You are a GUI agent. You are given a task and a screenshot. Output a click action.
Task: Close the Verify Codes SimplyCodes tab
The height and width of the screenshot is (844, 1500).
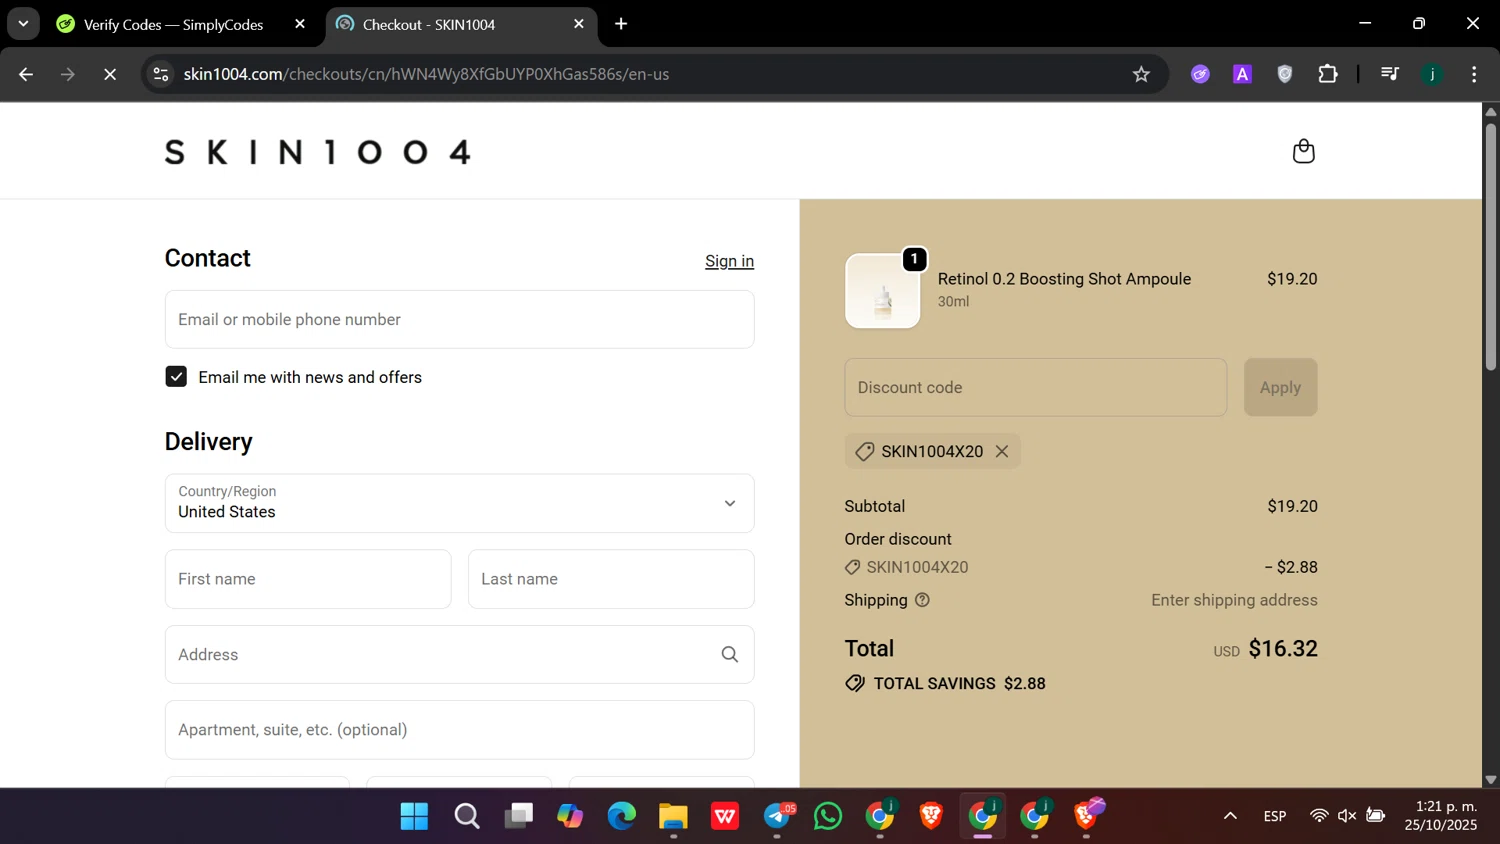click(x=300, y=24)
